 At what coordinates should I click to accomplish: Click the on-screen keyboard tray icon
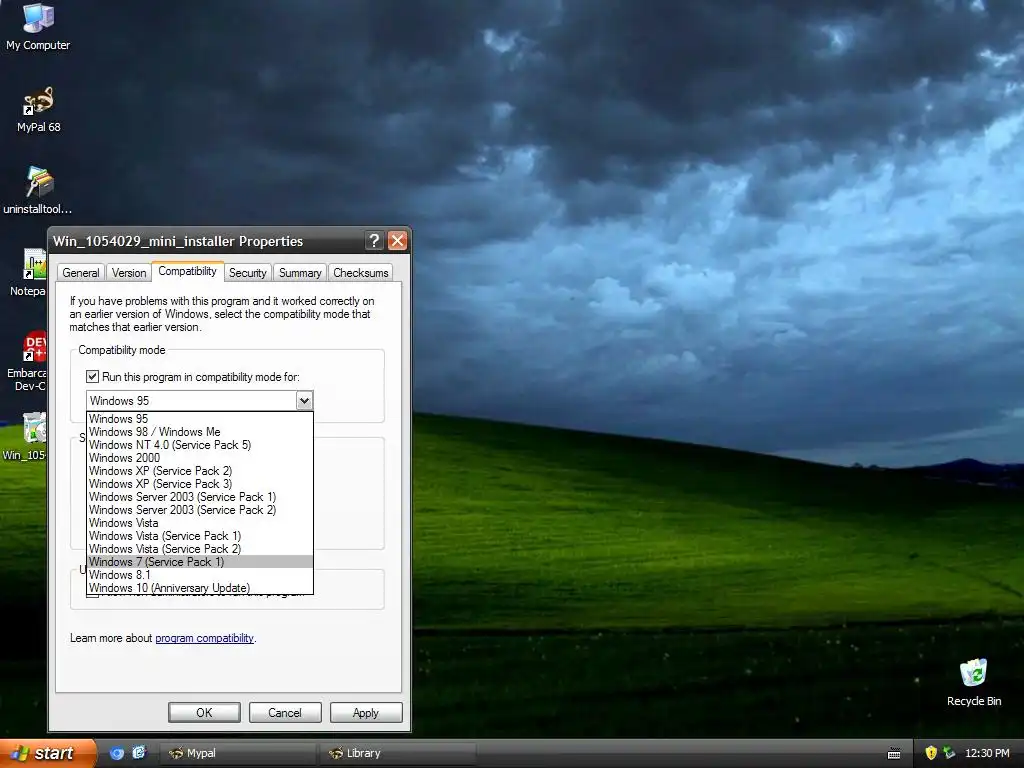[894, 754]
